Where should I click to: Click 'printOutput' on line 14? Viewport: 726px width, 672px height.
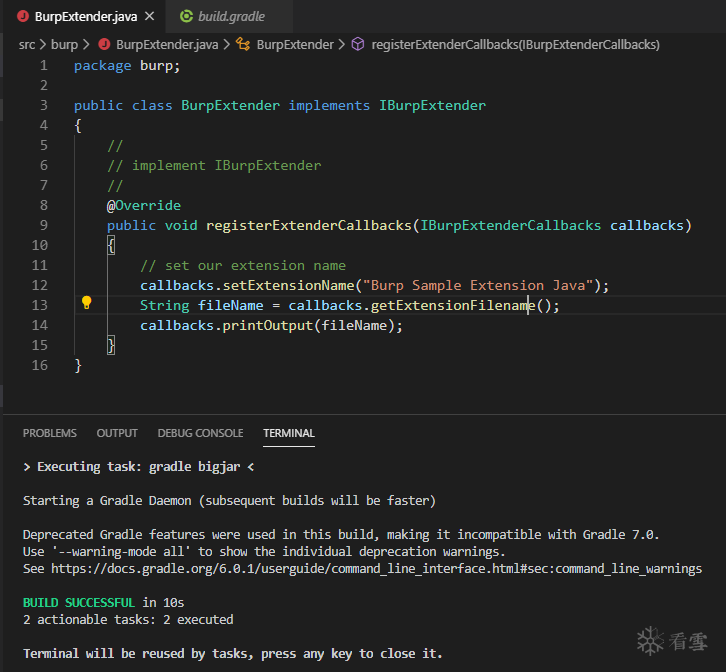coord(268,326)
